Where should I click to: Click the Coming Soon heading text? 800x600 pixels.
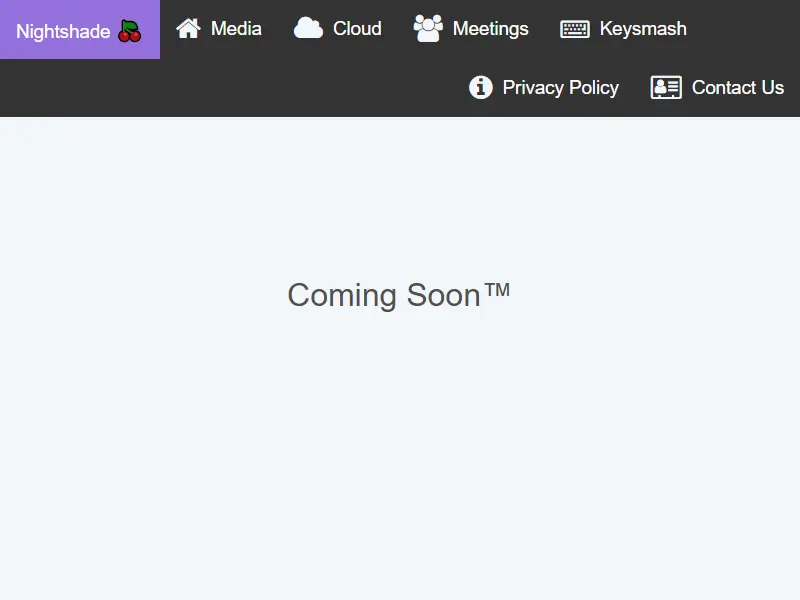[x=398, y=295]
